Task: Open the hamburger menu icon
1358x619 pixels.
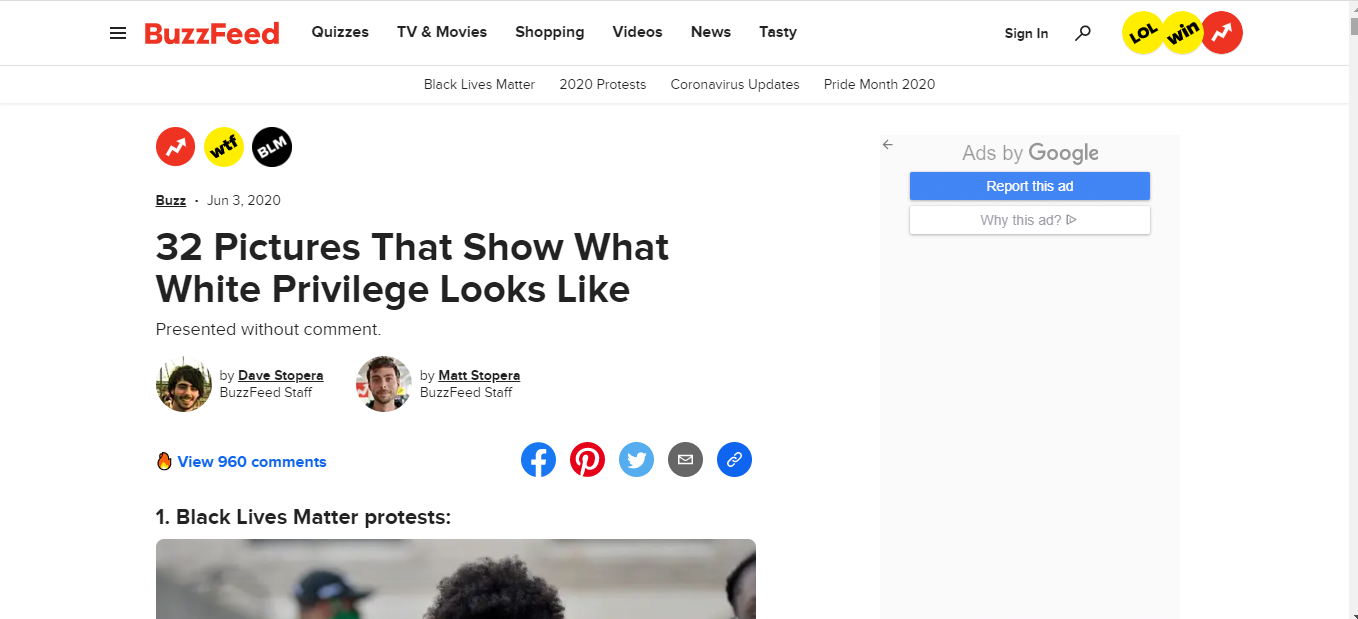Action: [x=118, y=33]
